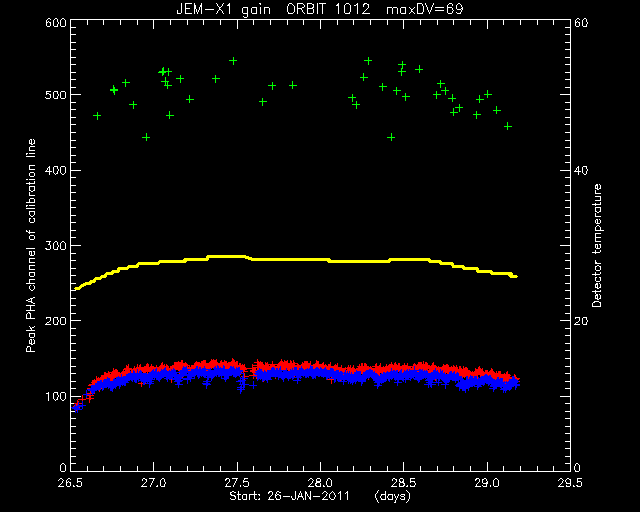The height and width of the screenshot is (512, 640).
Task: Click the Start: 26-JAN-2011 (days) axis caption
Action: pyautogui.click(x=320, y=496)
